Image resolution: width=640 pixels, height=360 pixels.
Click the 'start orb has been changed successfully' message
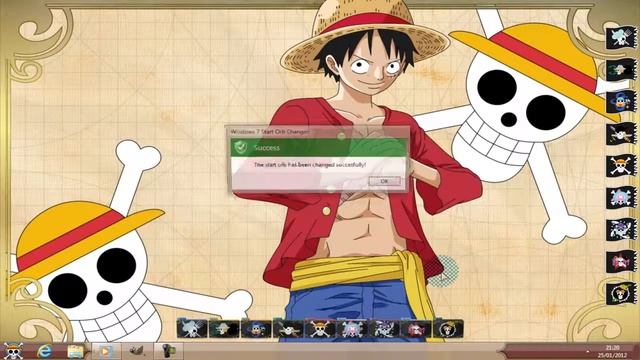click(x=310, y=165)
